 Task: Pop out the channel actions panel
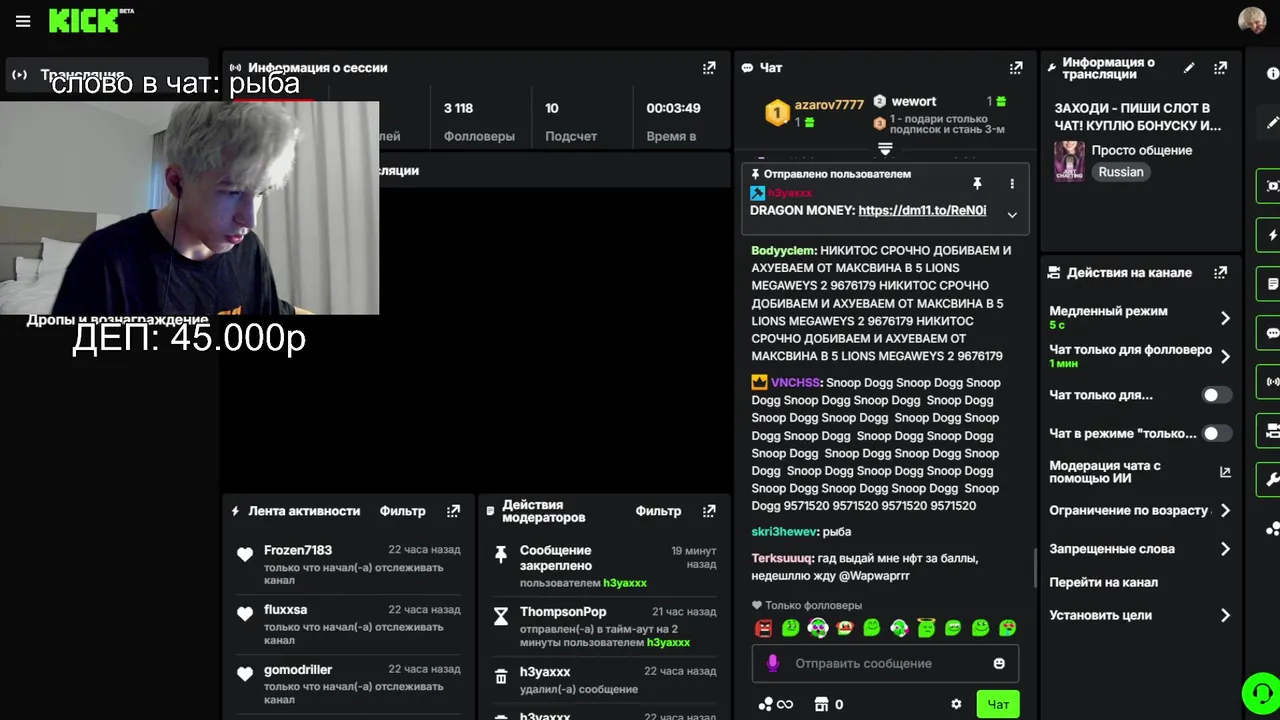coord(1220,272)
